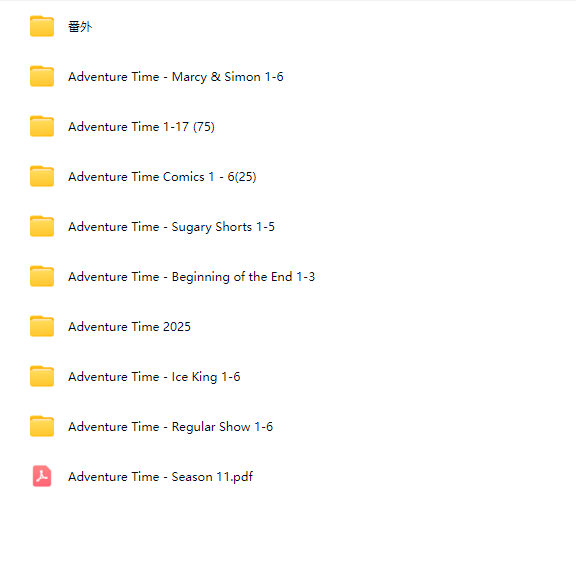The width and height of the screenshot is (576, 563).
Task: Open Adventure Time - Ice King 1-6
Action: click(154, 376)
